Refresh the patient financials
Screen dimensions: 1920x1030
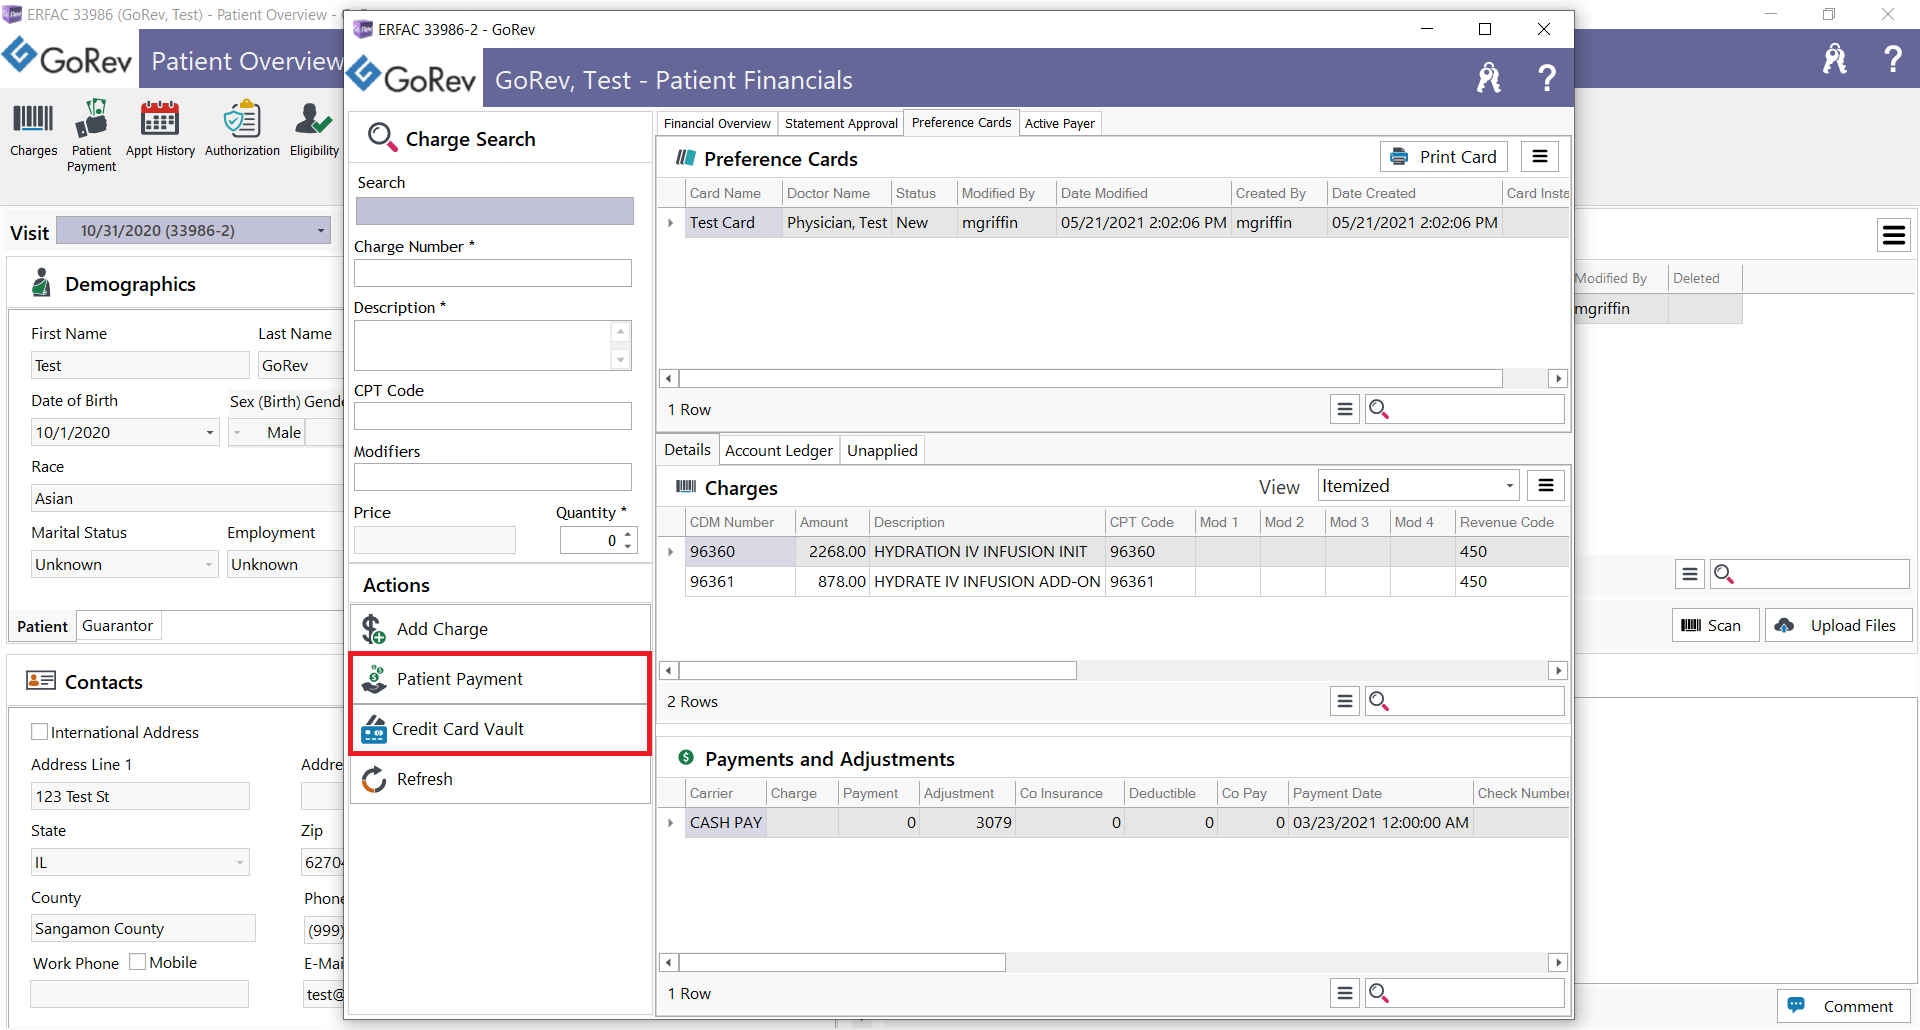tap(500, 779)
